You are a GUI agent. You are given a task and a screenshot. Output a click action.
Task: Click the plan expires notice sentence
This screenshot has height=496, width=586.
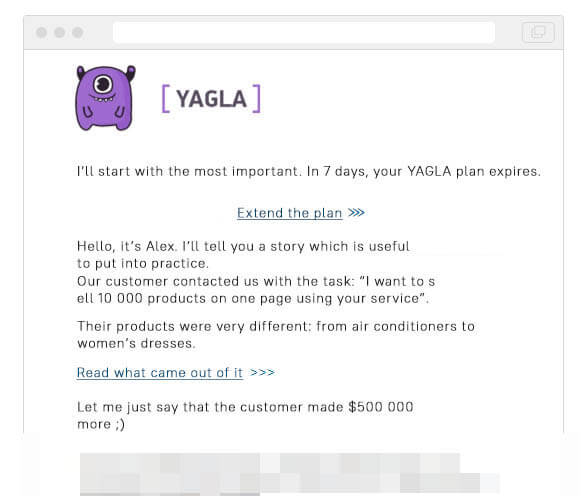click(309, 172)
